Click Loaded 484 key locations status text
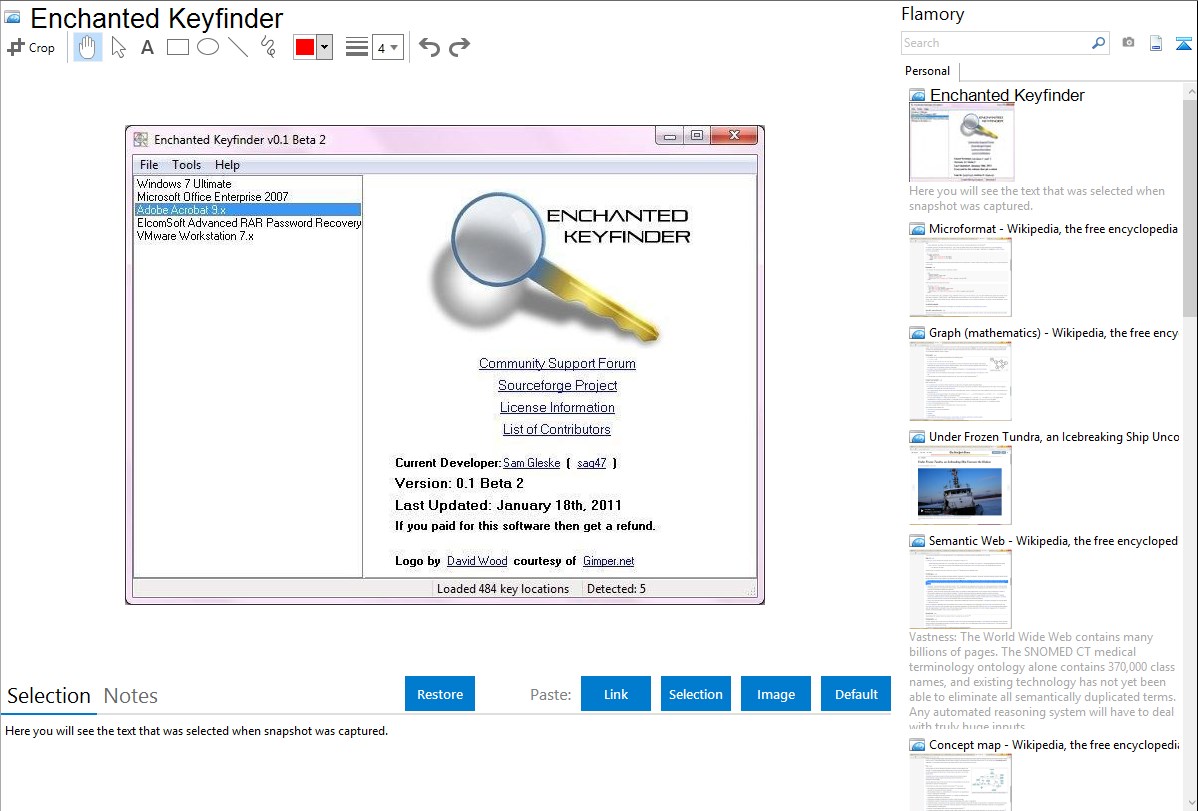1198x811 pixels. pos(503,589)
